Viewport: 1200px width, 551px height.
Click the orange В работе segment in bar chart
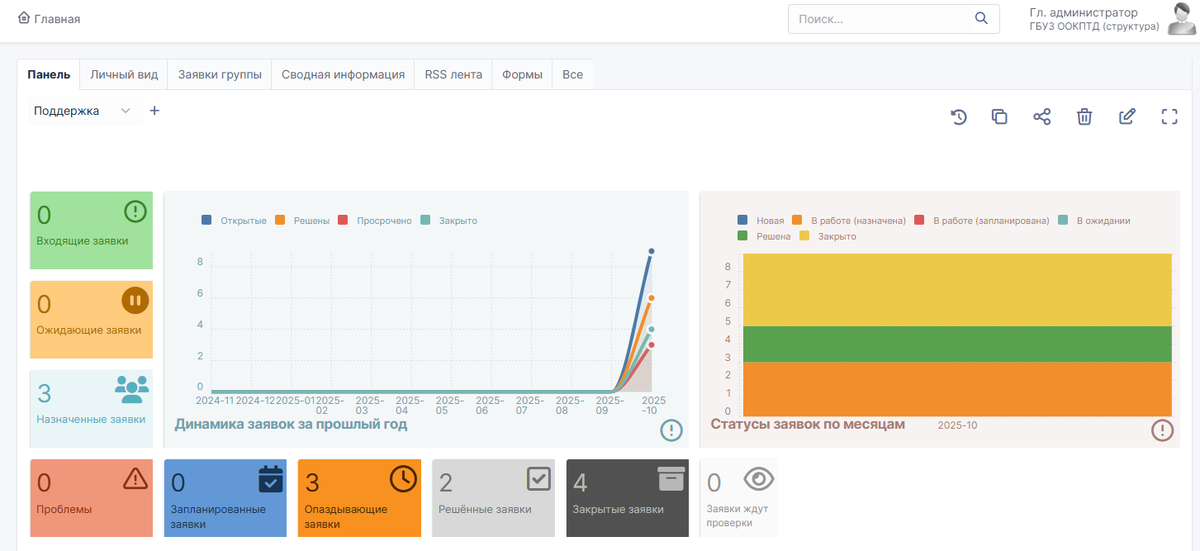(955, 389)
